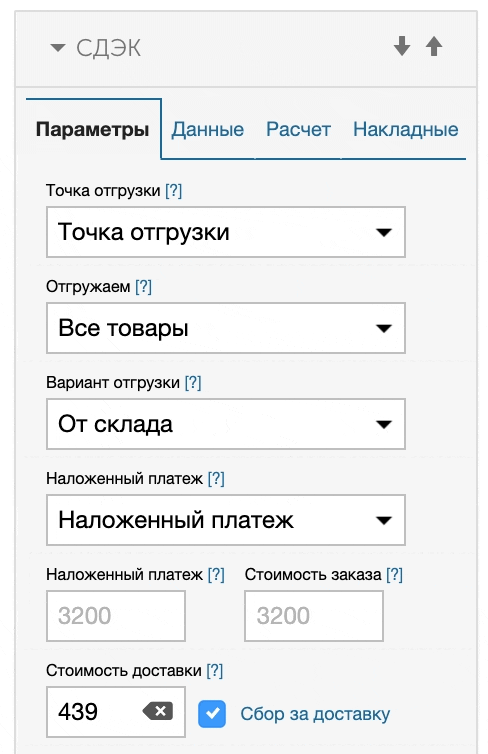The width and height of the screenshot is (488, 754).
Task: Clear the delivery cost value 439
Action: (158, 711)
